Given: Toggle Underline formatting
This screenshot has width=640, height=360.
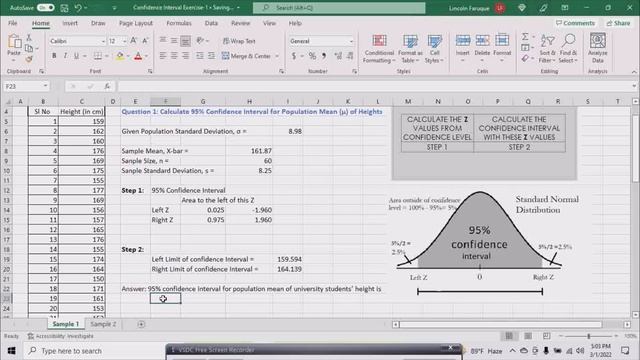Looking at the screenshot, I should point(76,56).
